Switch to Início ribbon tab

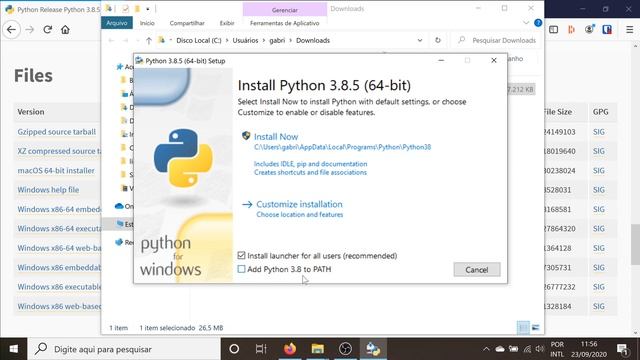[x=147, y=23]
